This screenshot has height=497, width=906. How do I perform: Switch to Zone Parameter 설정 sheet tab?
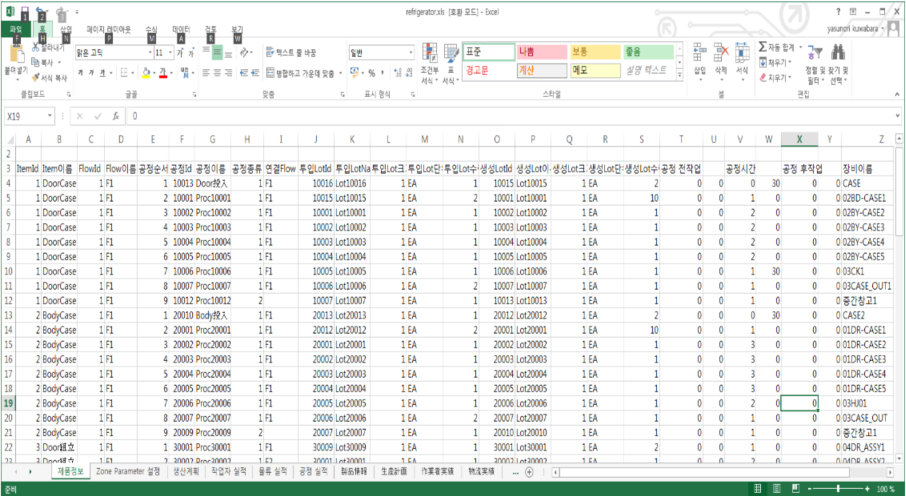(127, 470)
